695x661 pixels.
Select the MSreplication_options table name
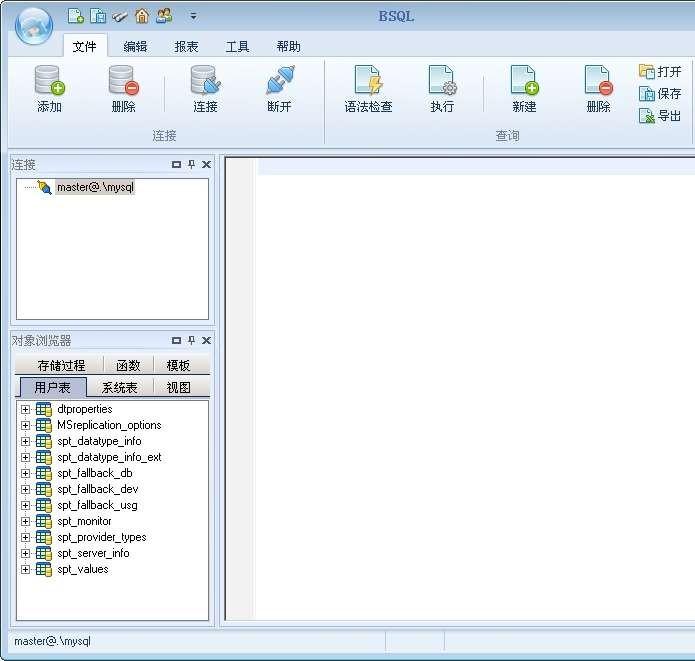[x=109, y=425]
